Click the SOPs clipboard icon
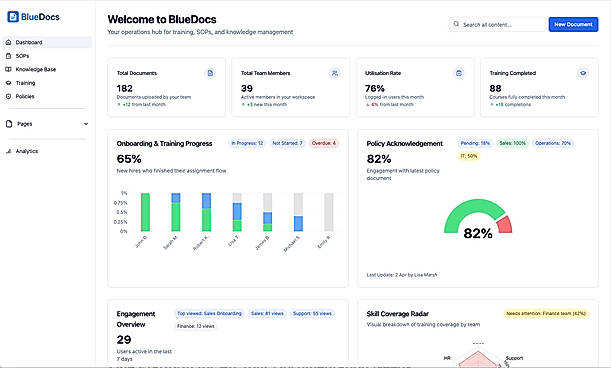611x368 pixels. click(9, 56)
